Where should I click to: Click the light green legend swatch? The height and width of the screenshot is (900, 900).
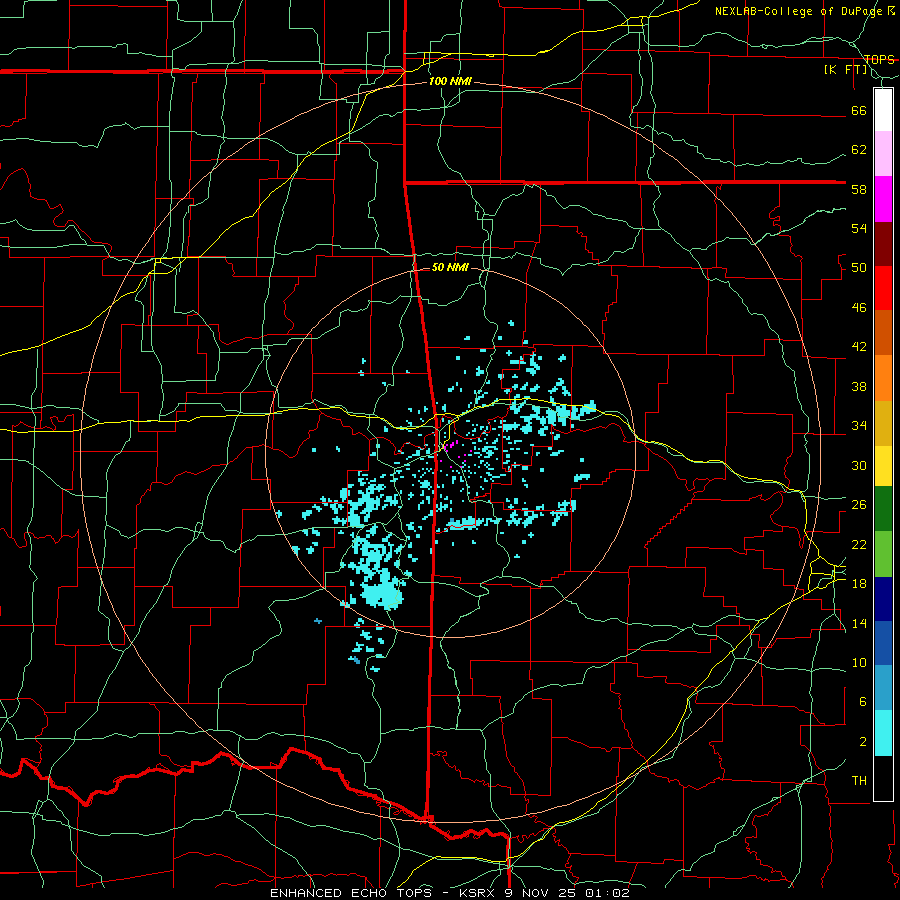(883, 554)
